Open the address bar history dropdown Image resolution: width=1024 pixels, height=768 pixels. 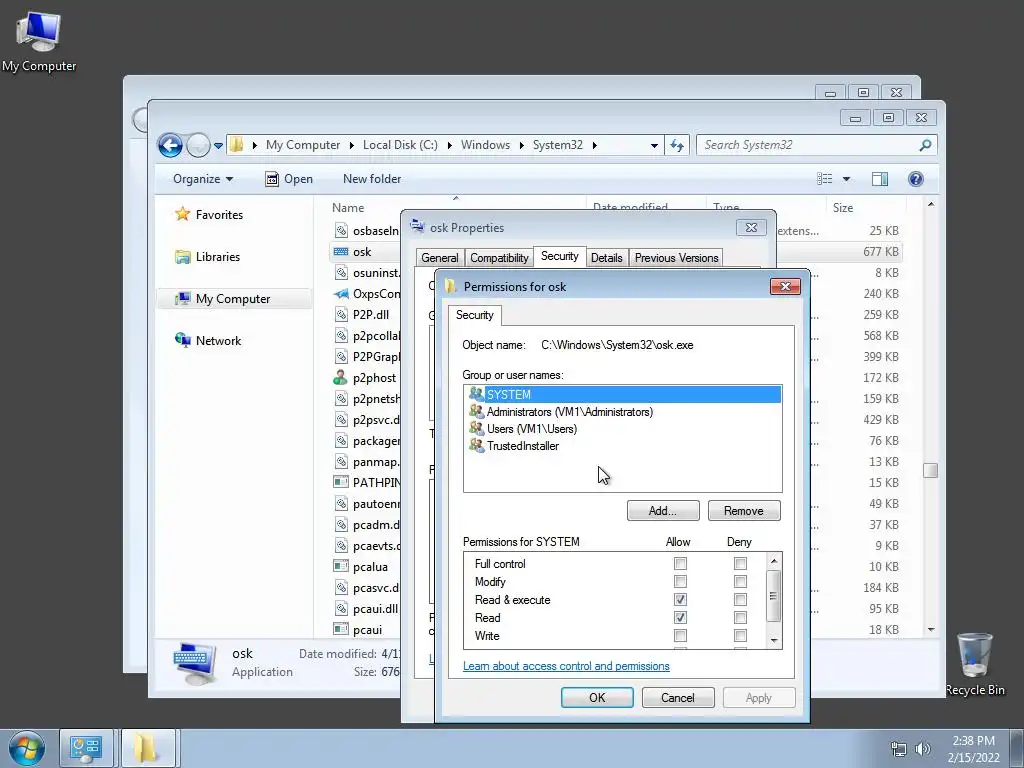pyautogui.click(x=654, y=145)
